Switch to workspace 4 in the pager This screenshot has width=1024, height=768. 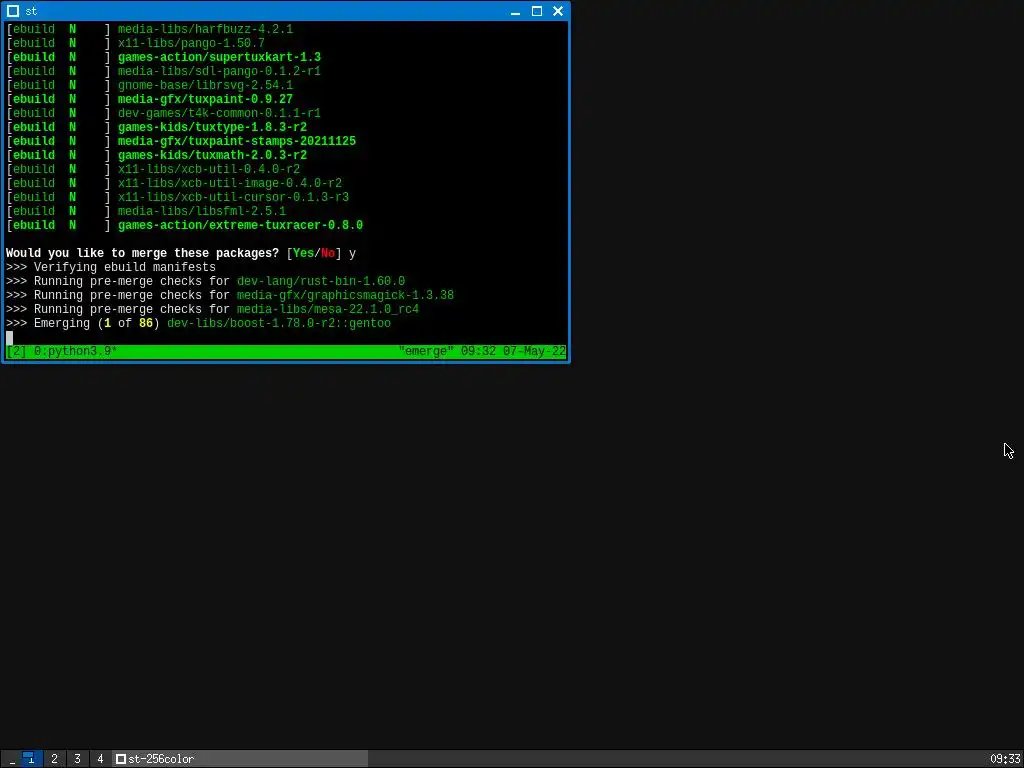pos(100,759)
